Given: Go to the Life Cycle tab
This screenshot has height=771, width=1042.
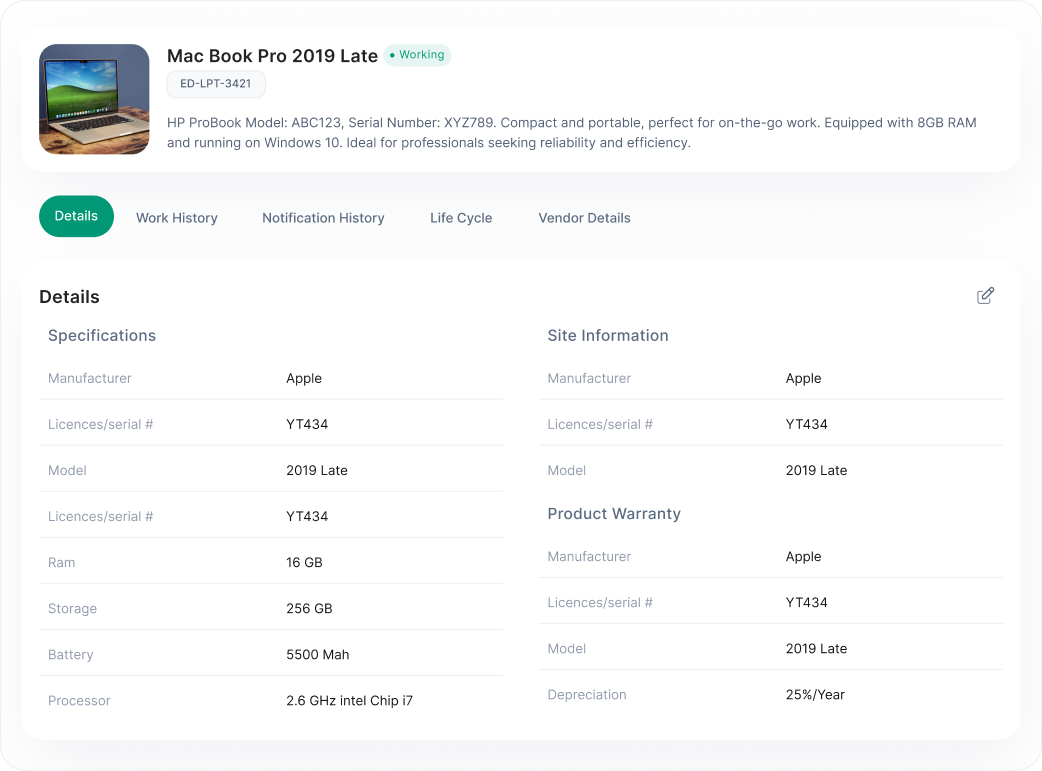Looking at the screenshot, I should tap(461, 218).
